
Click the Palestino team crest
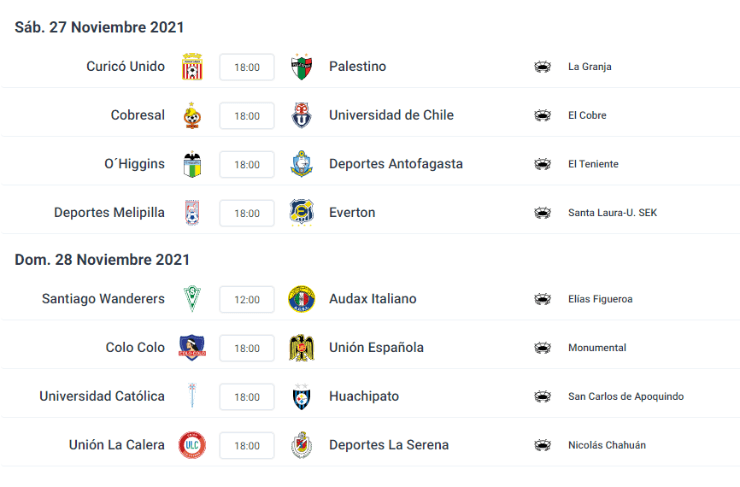302,67
